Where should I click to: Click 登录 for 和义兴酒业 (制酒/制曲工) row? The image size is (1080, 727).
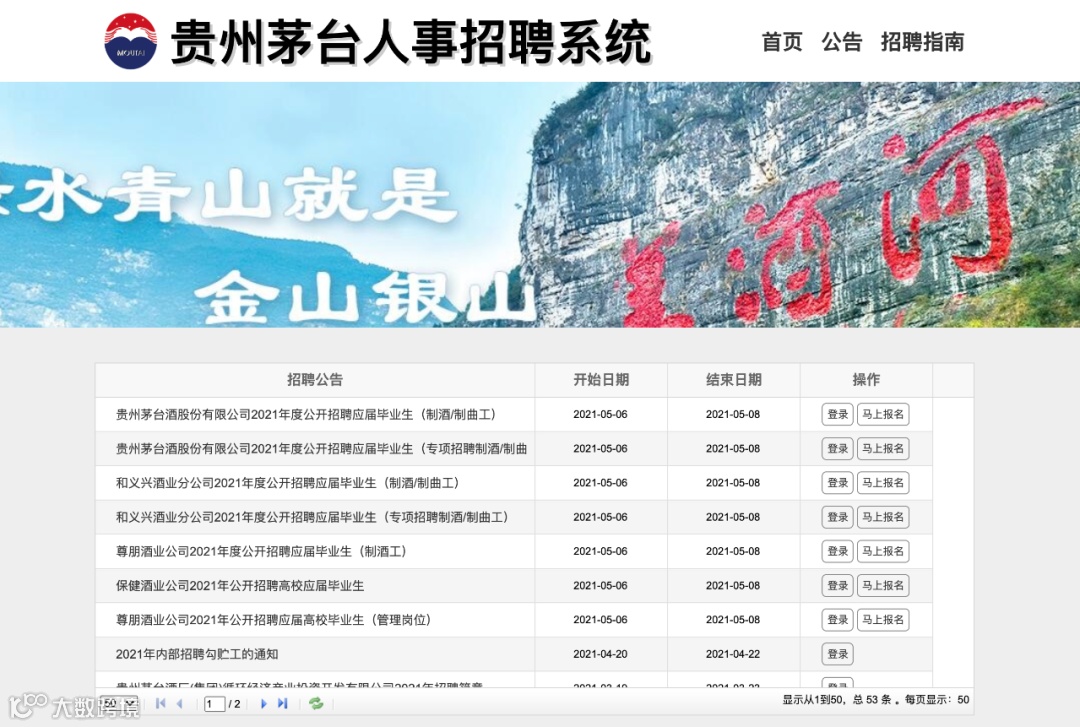pos(838,482)
